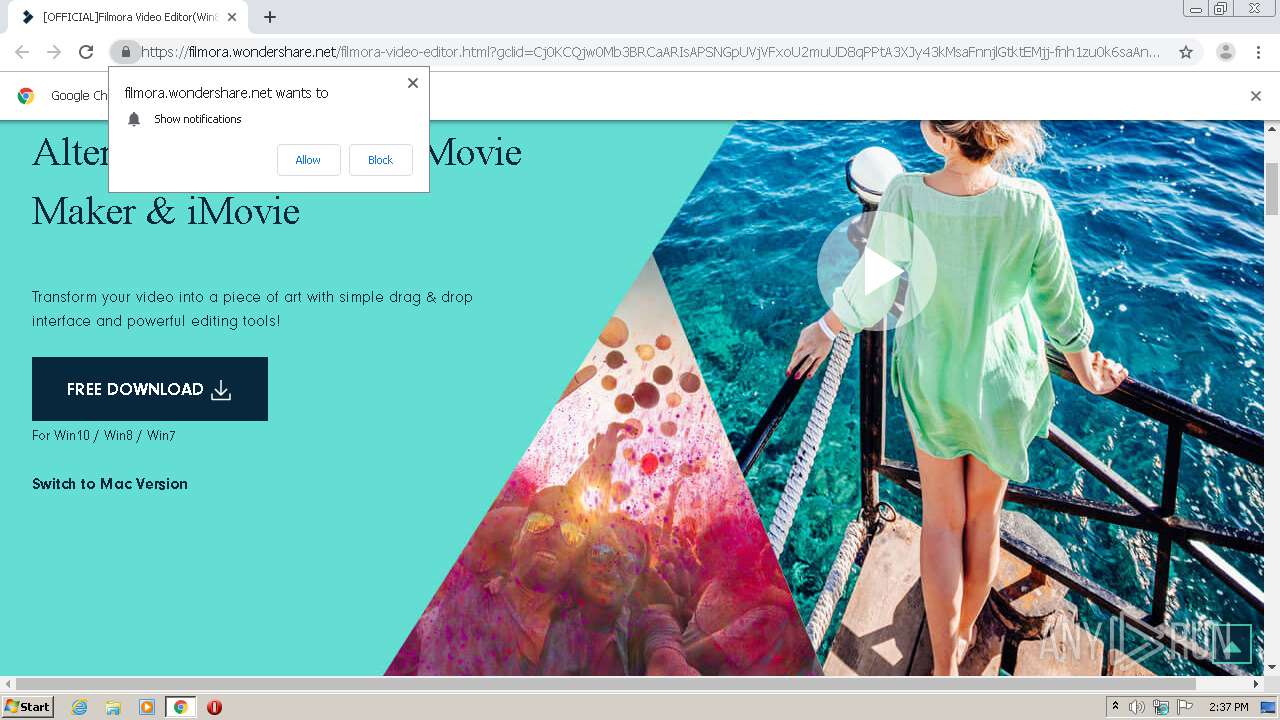Click the horizontal scrollbar at bottom

(x=606, y=684)
